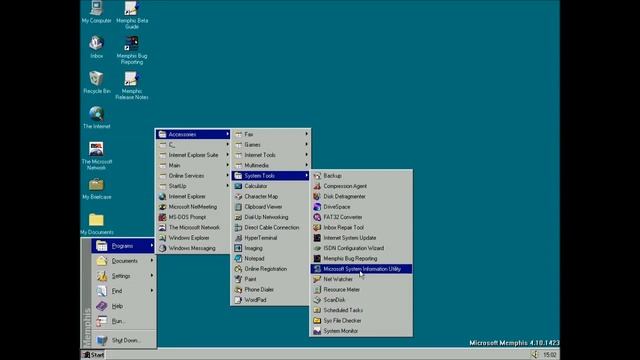Image resolution: width=640 pixels, height=360 pixels.
Task: Choose Shut Down... in start menu
Action: [x=123, y=340]
